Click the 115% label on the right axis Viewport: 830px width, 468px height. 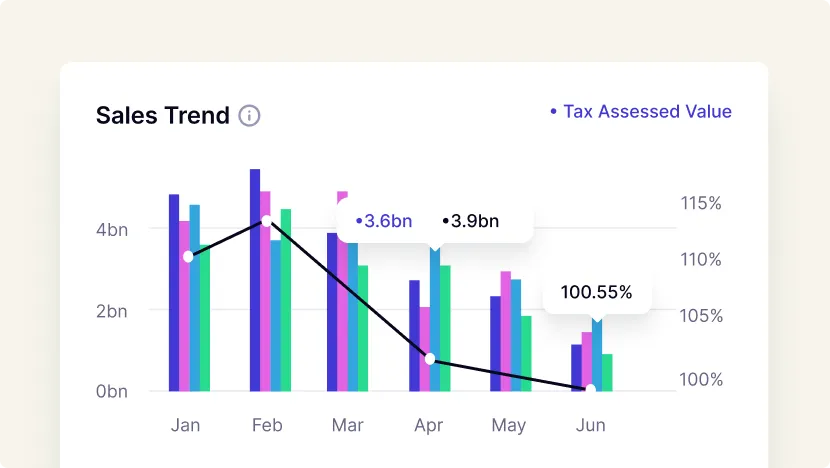point(701,203)
